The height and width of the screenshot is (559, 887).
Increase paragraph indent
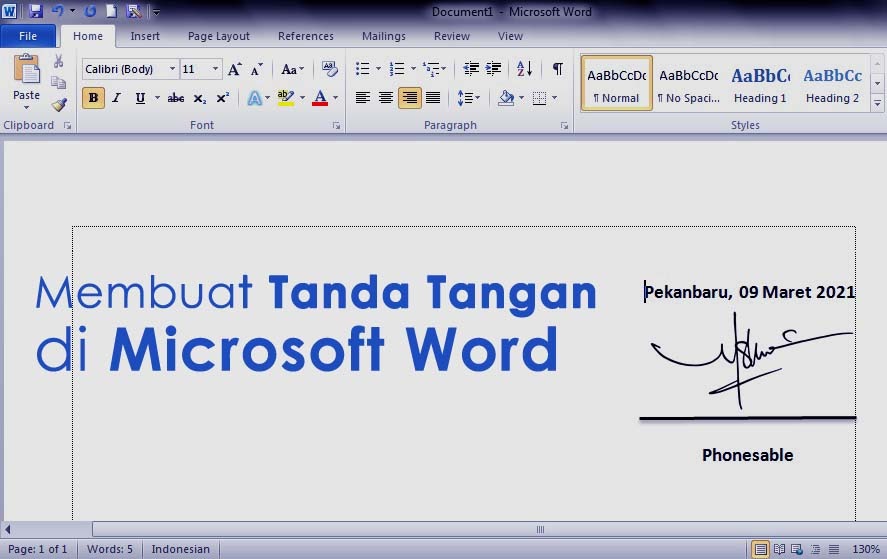(x=493, y=69)
